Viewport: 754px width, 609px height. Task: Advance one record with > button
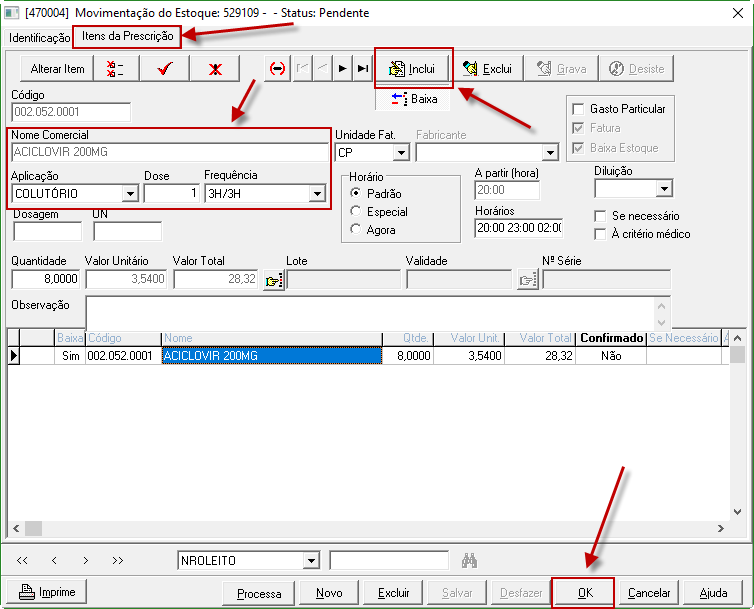click(86, 560)
